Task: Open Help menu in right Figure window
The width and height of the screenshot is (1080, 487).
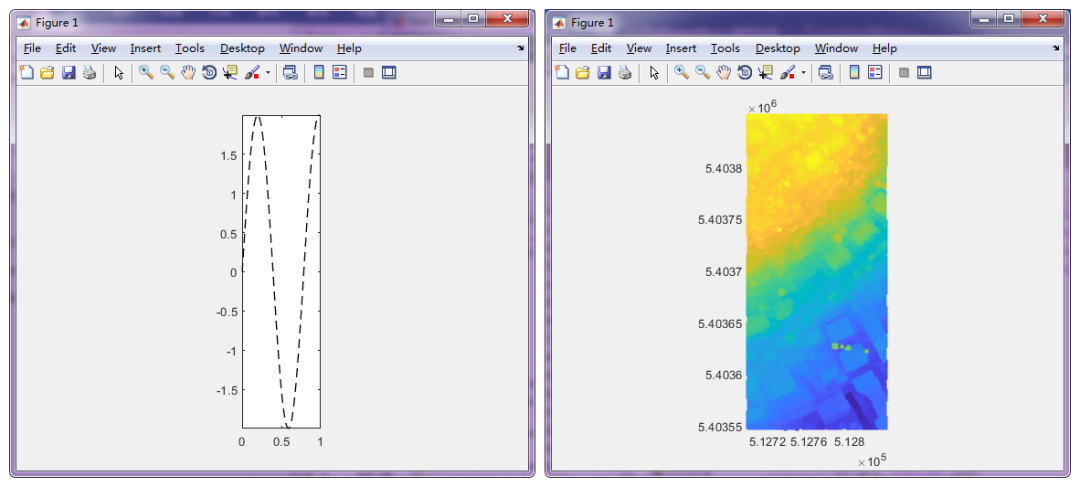Action: (884, 48)
